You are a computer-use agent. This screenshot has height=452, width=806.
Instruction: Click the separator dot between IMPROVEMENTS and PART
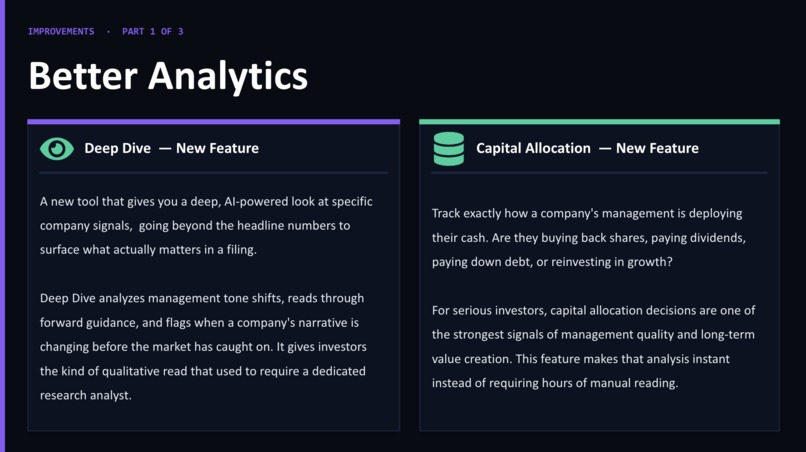pyautogui.click(x=108, y=31)
